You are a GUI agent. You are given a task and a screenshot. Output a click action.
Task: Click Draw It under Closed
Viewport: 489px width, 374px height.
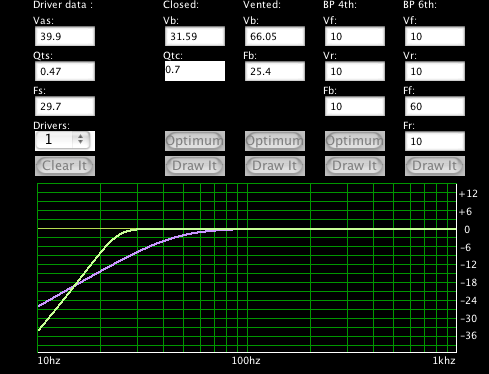click(195, 166)
